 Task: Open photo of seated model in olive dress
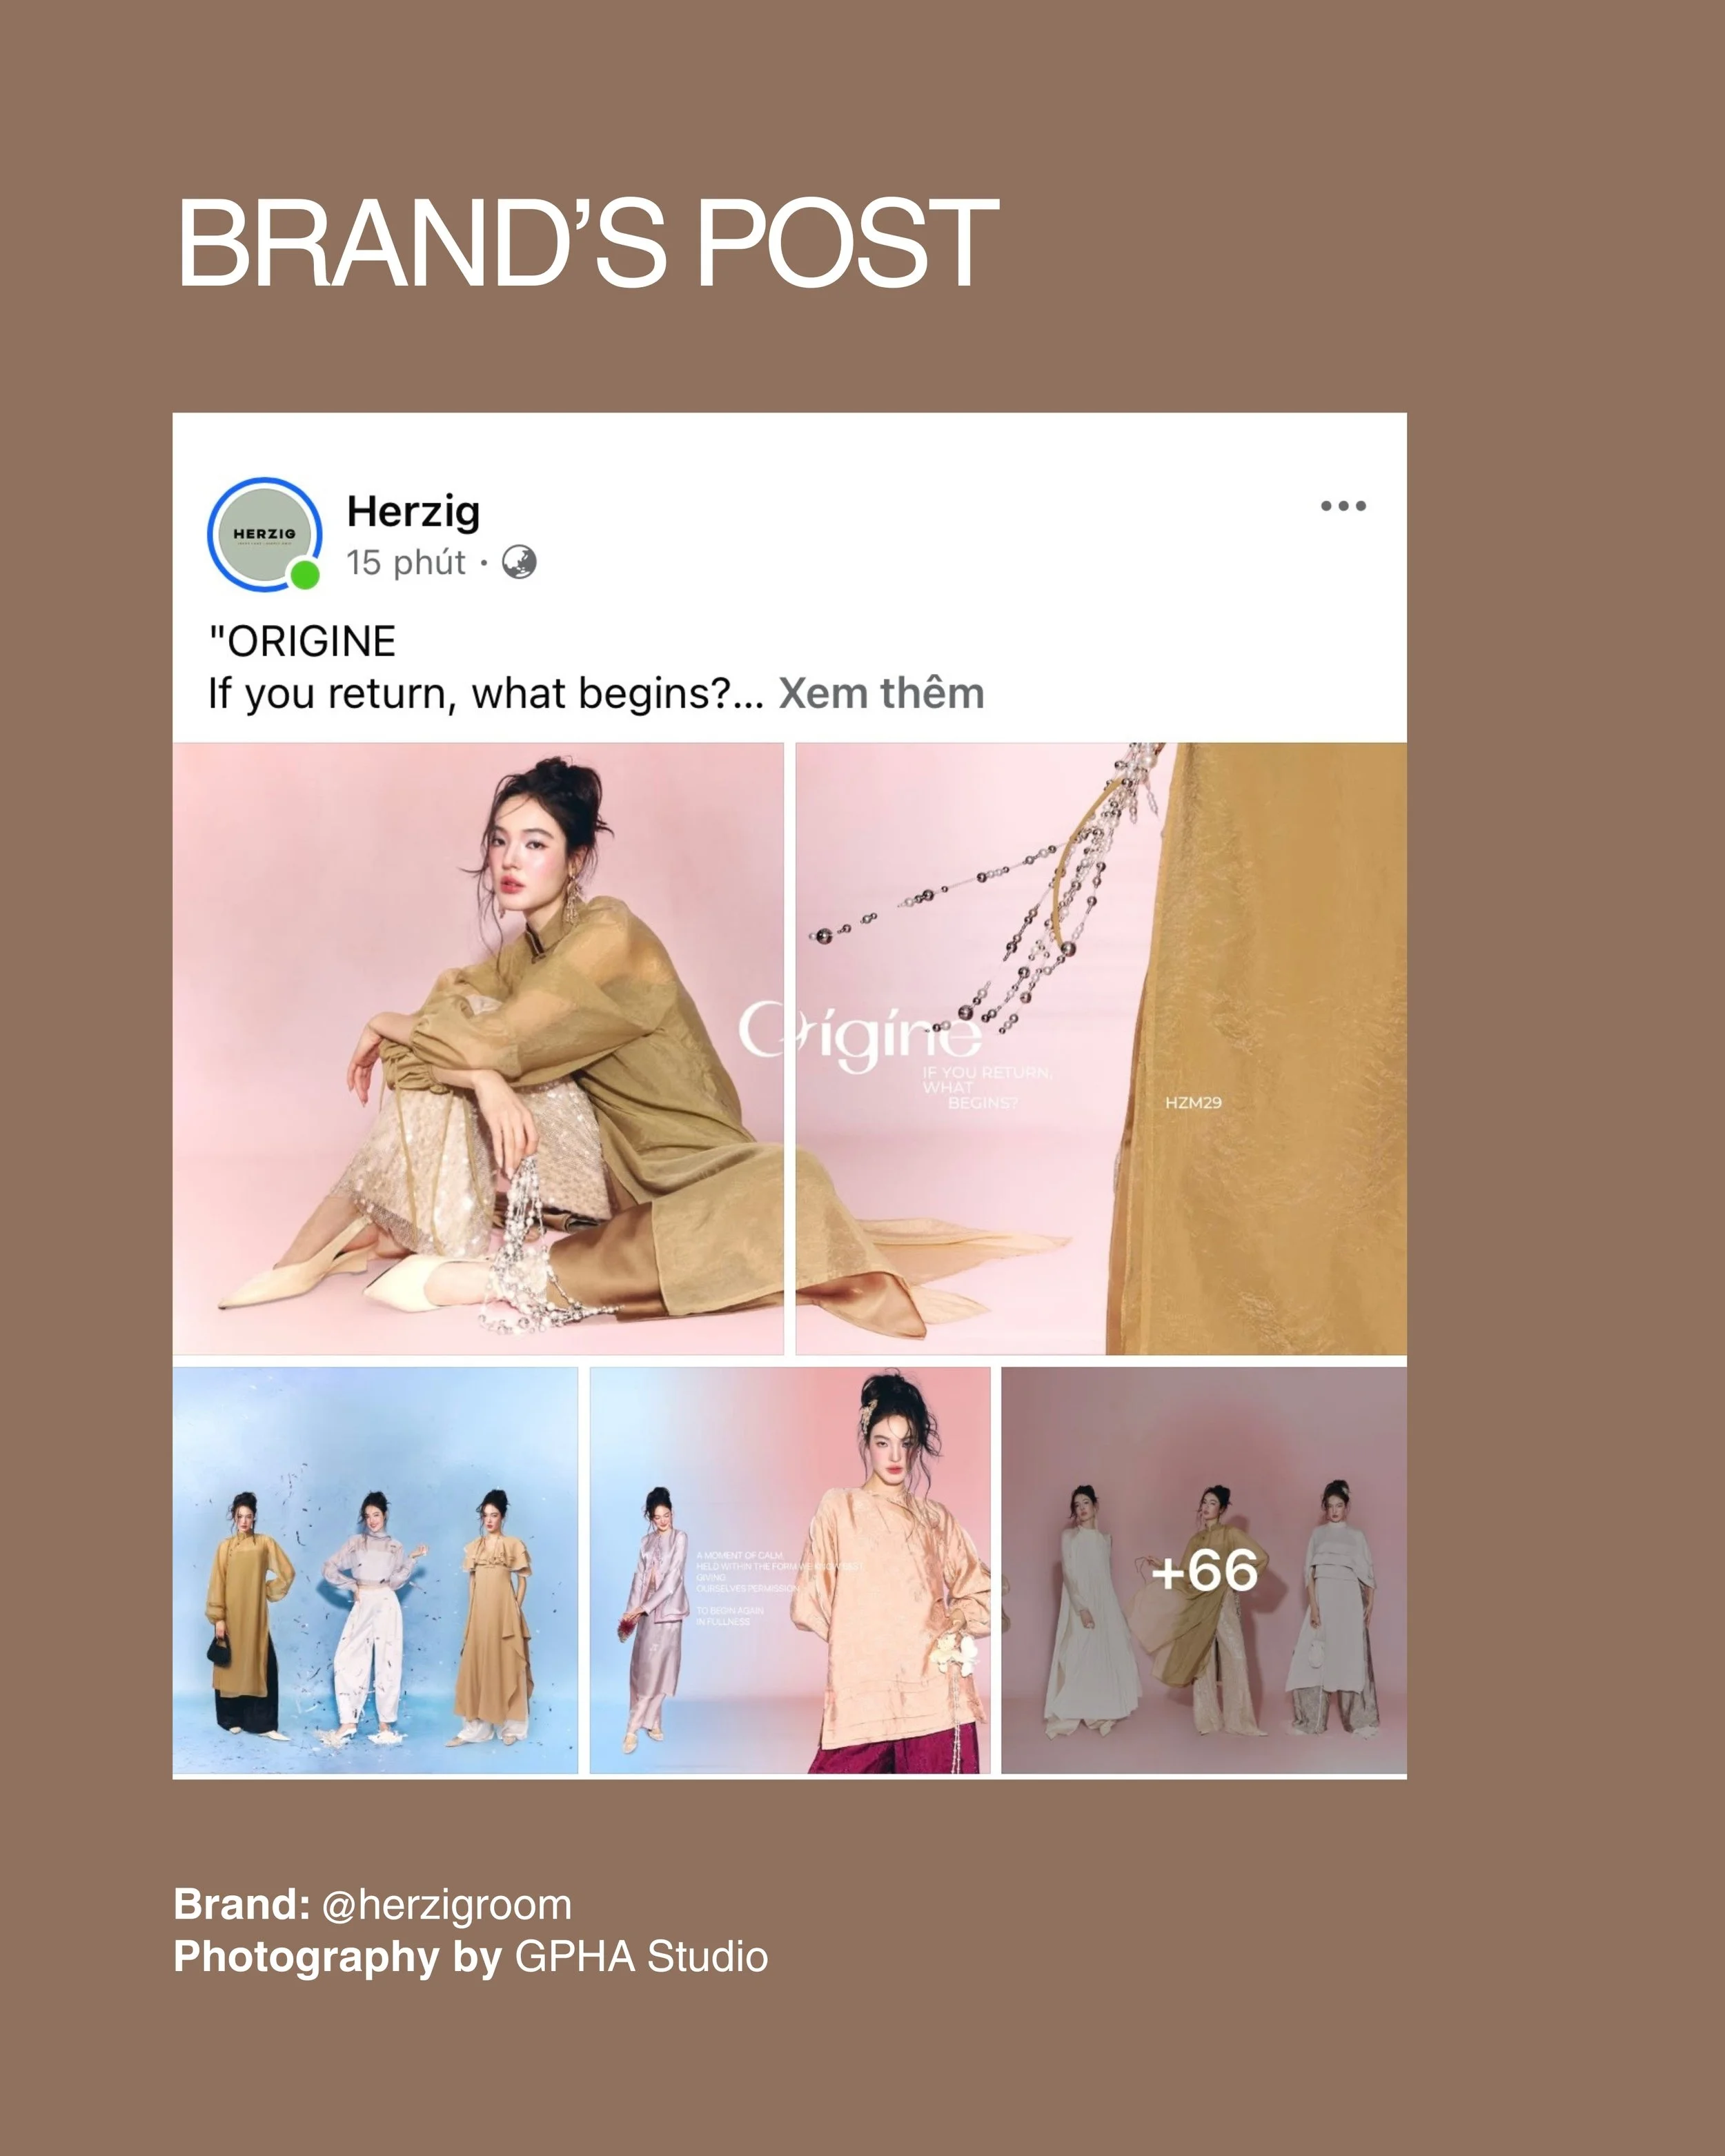pyautogui.click(x=478, y=1048)
